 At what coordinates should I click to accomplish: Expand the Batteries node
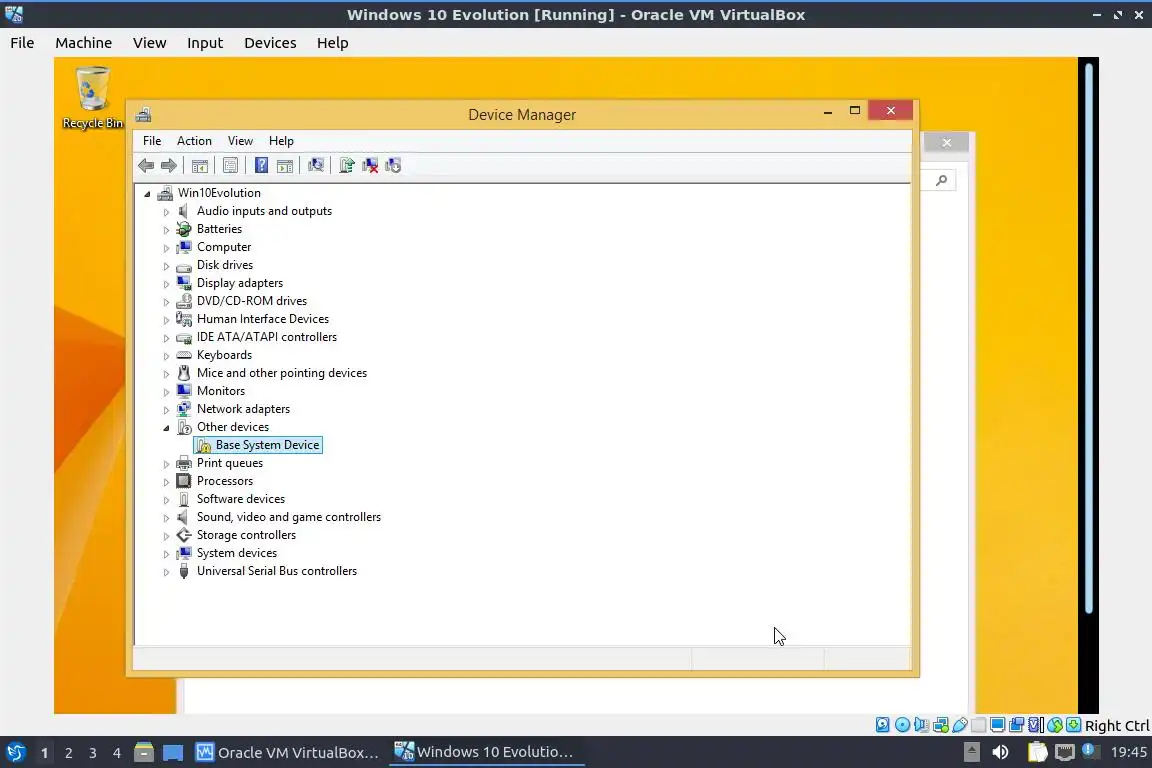(166, 230)
